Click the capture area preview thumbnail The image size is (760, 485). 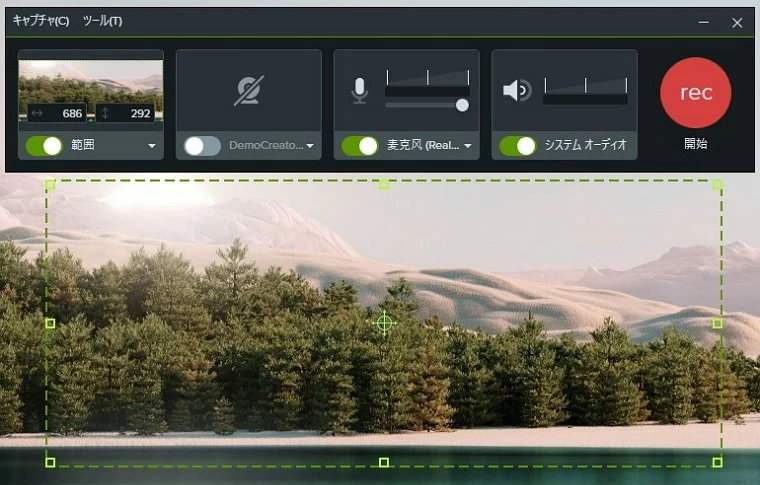click(x=91, y=90)
